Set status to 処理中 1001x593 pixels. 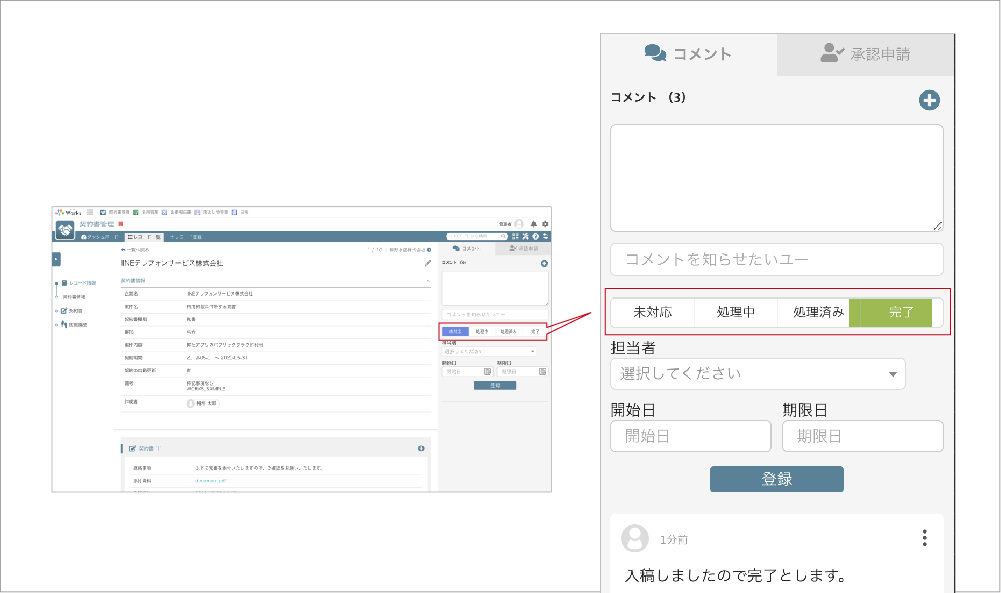[735, 312]
